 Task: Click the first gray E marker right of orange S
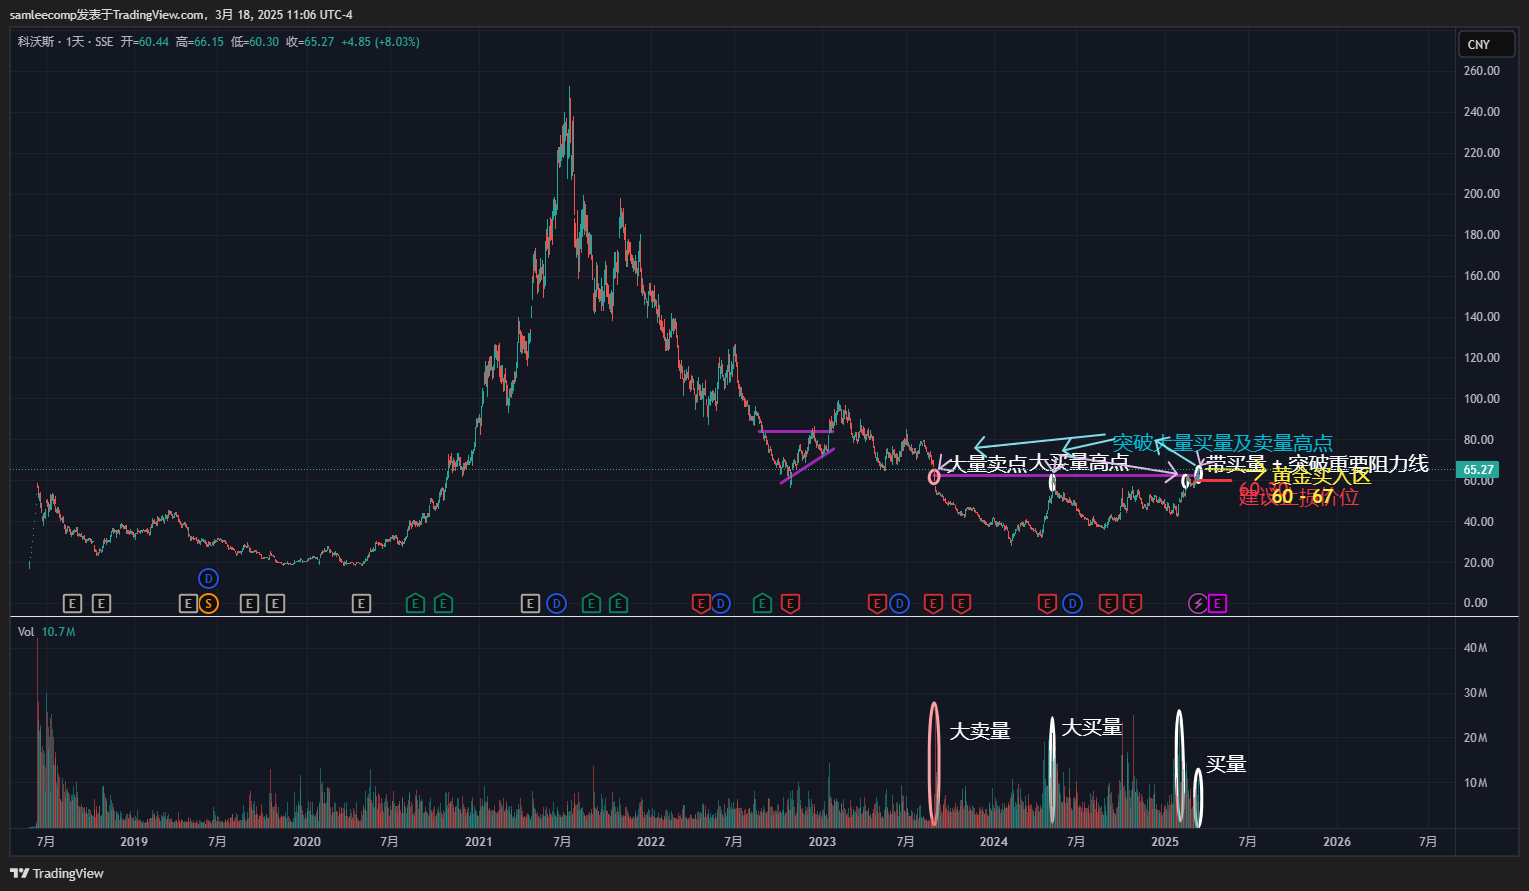pos(249,603)
